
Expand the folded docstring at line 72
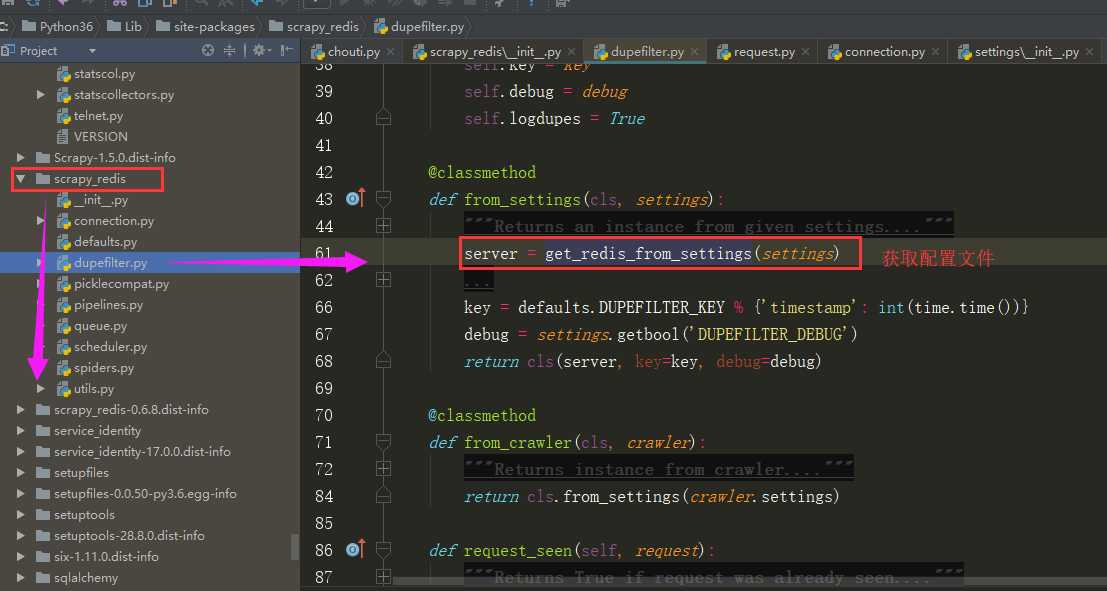(383, 469)
